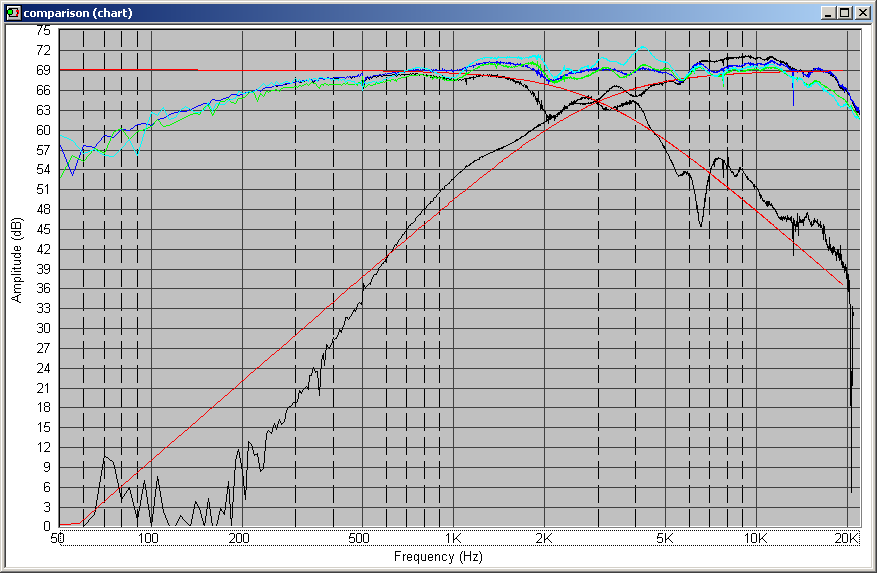This screenshot has height=573, width=877.
Task: Click the 10K frequency label
Action: coord(755,538)
